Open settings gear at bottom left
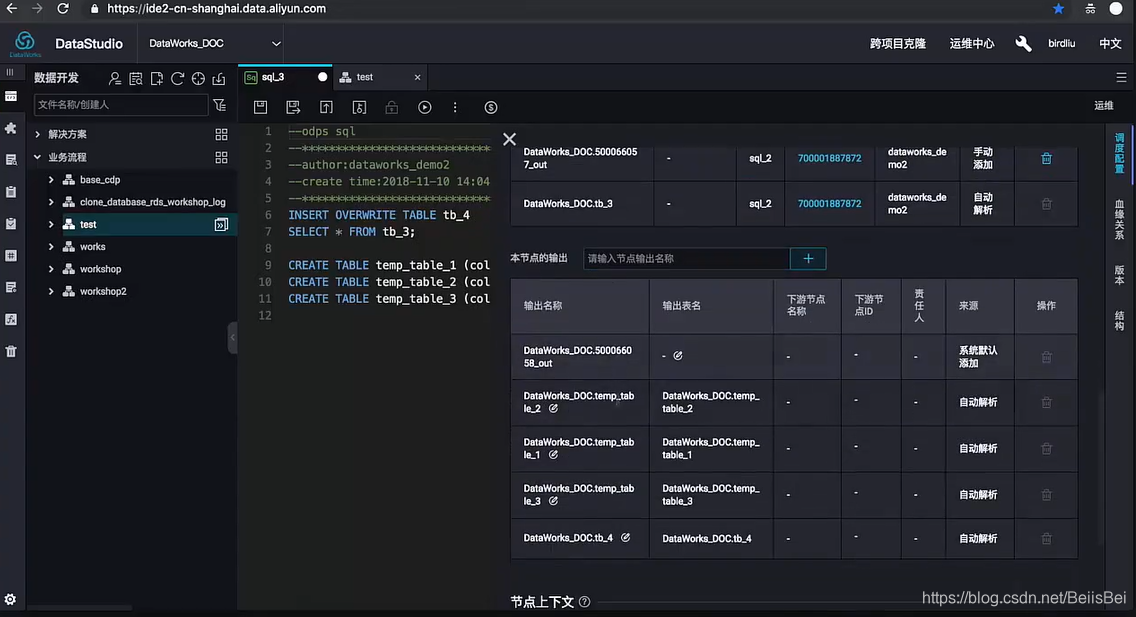This screenshot has width=1136, height=617. [x=10, y=600]
